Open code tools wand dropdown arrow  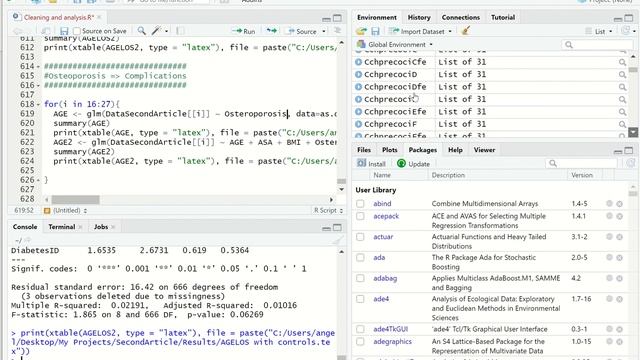tap(166, 31)
